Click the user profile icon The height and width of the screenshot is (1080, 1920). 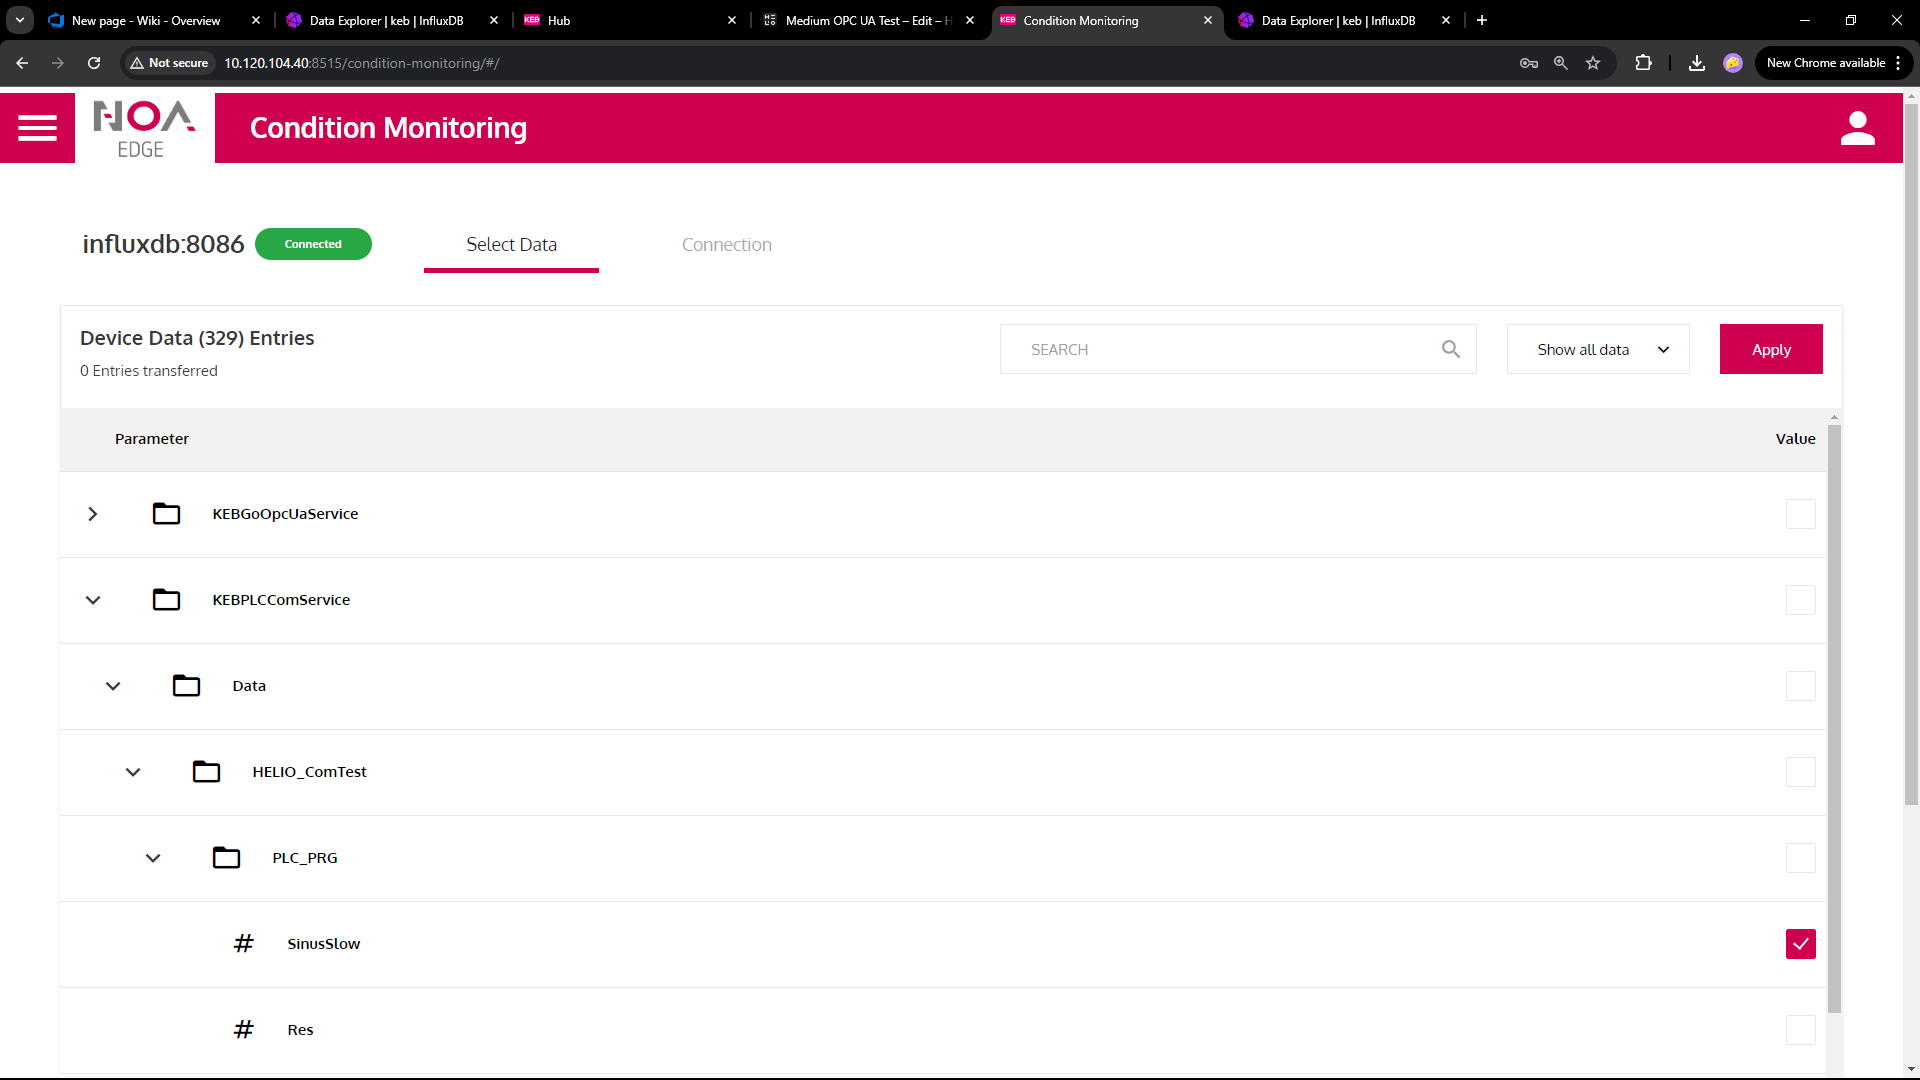(1857, 128)
